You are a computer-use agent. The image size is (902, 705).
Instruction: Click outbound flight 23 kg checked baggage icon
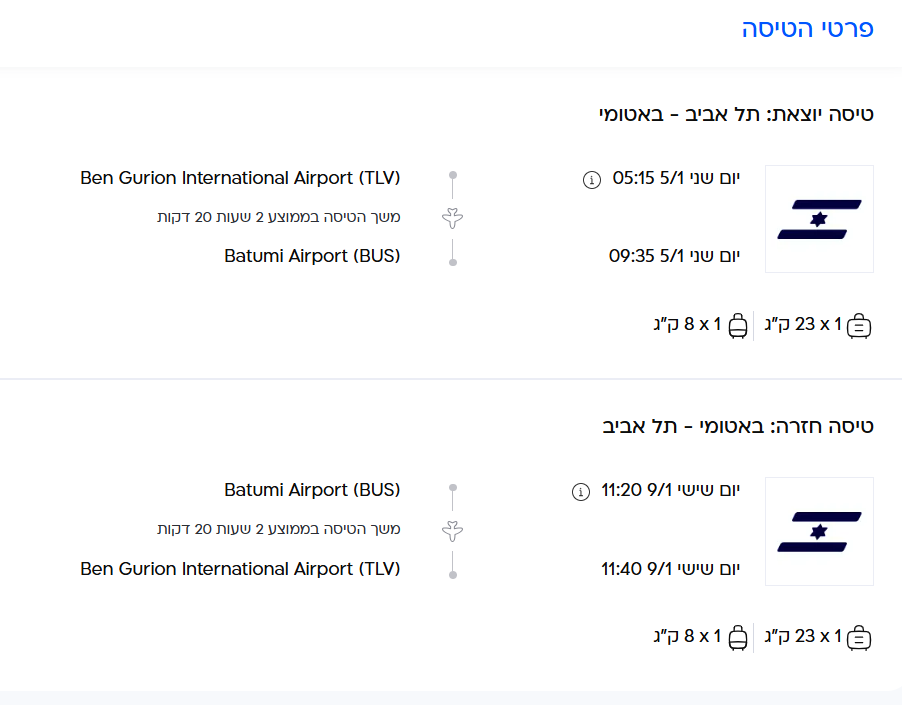859,325
